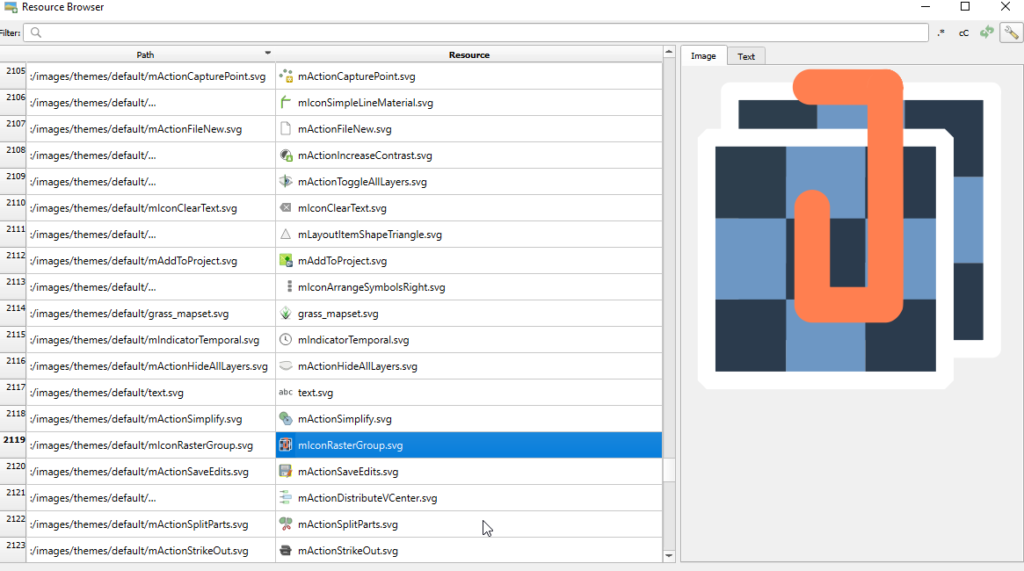This screenshot has width=1024, height=571.
Task: Toggle the wrench settings button
Action: tap(1010, 33)
